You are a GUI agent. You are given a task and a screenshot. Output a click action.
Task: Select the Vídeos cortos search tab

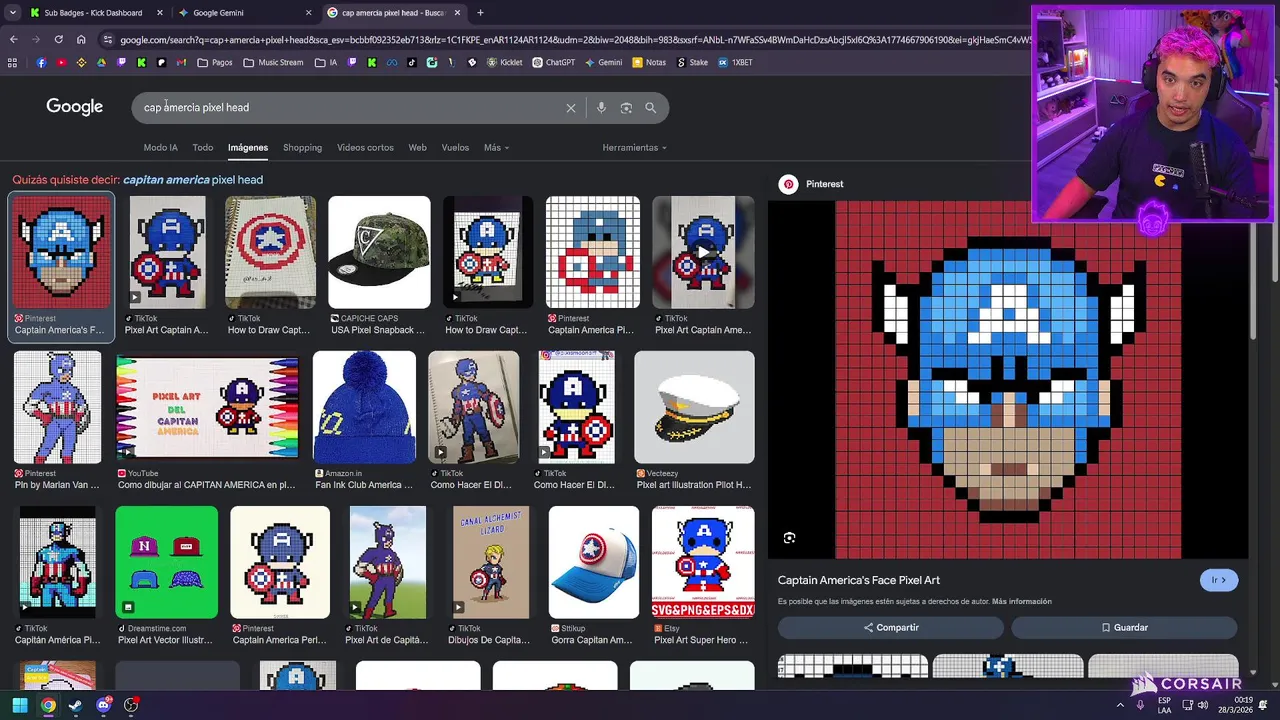[365, 148]
